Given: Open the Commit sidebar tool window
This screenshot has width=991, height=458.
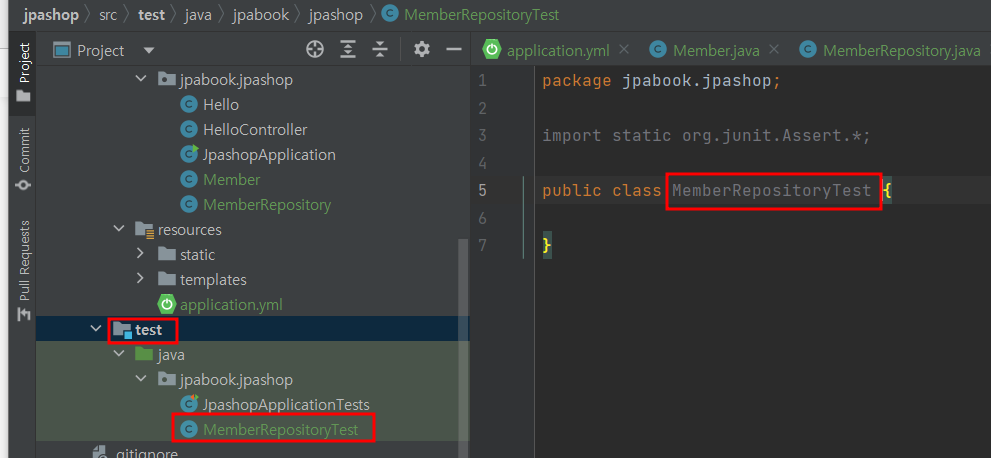Looking at the screenshot, I should (24, 159).
